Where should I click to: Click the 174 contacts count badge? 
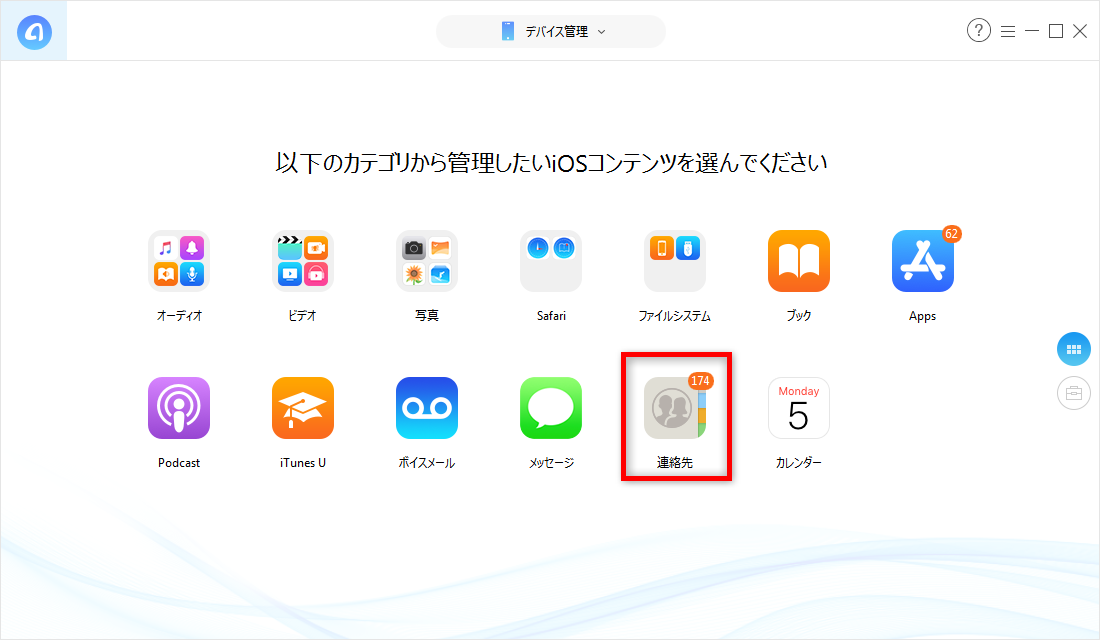coord(700,381)
